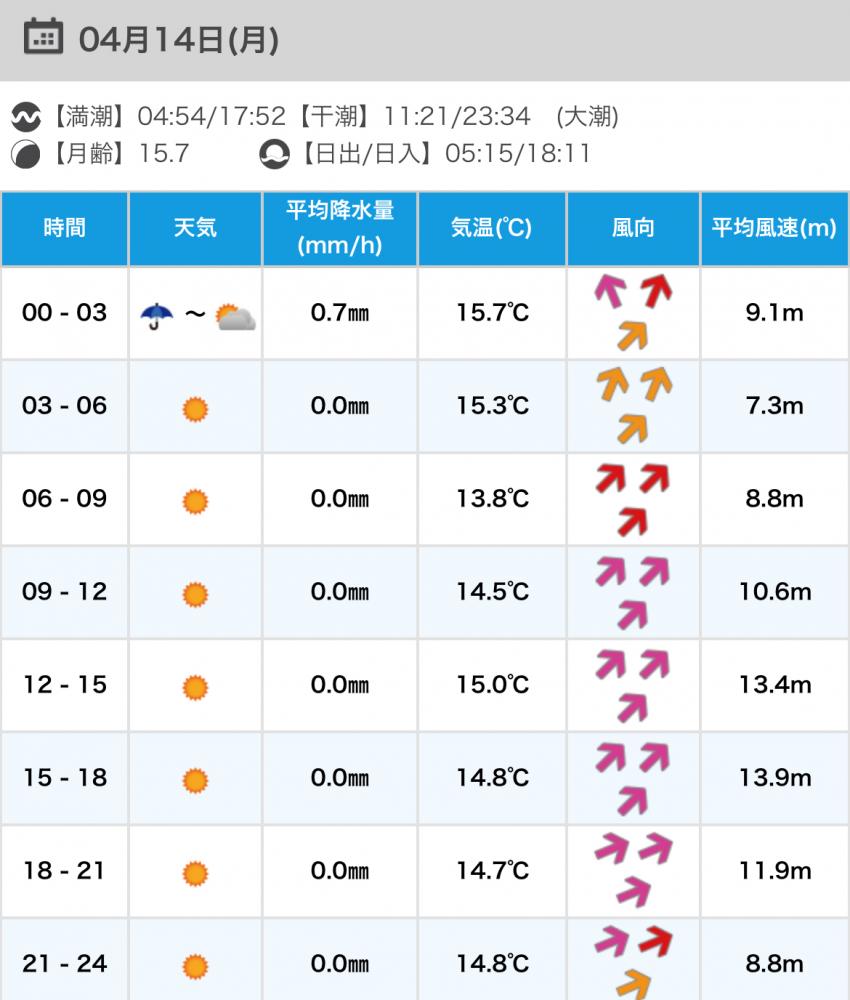Click the red wind arrows in 06 - 09 row
850x1000 pixels.
coord(633,499)
